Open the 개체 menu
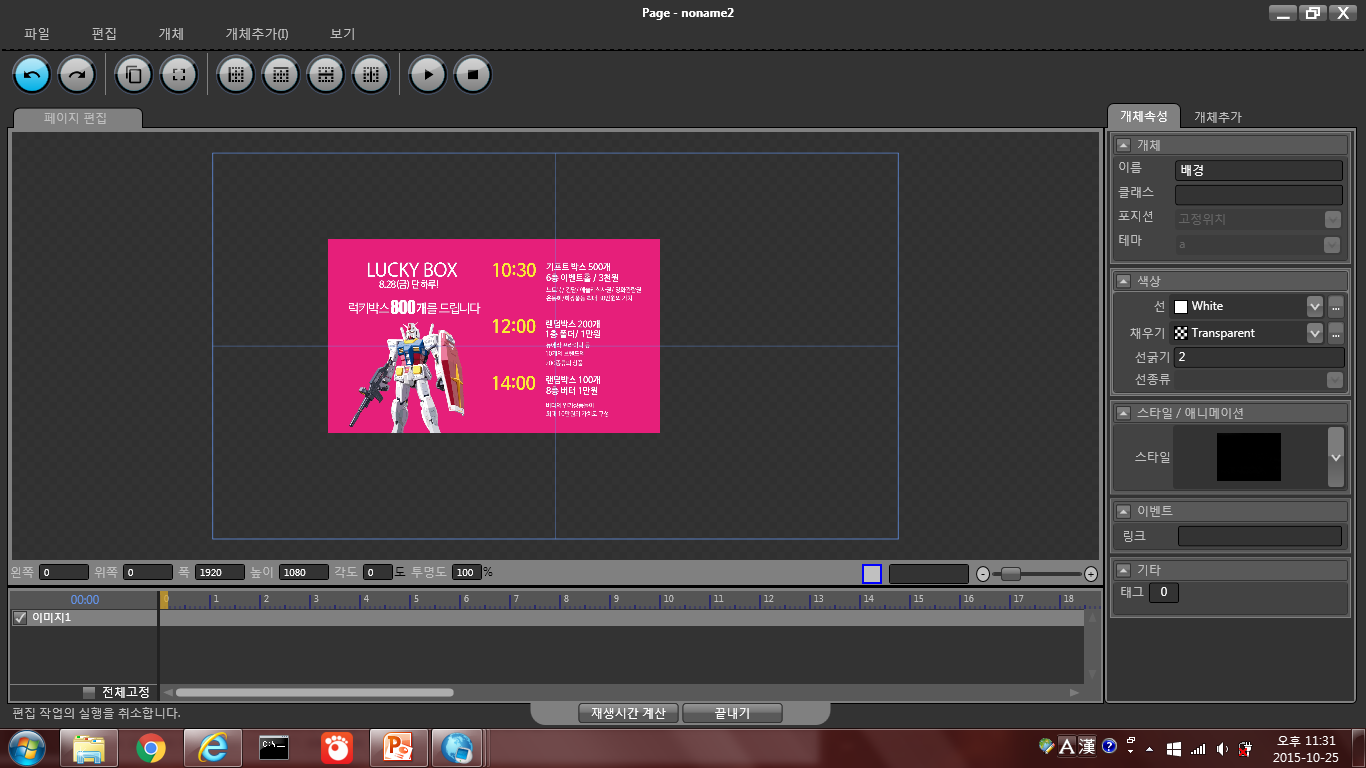This screenshot has width=1366, height=768. tap(171, 33)
